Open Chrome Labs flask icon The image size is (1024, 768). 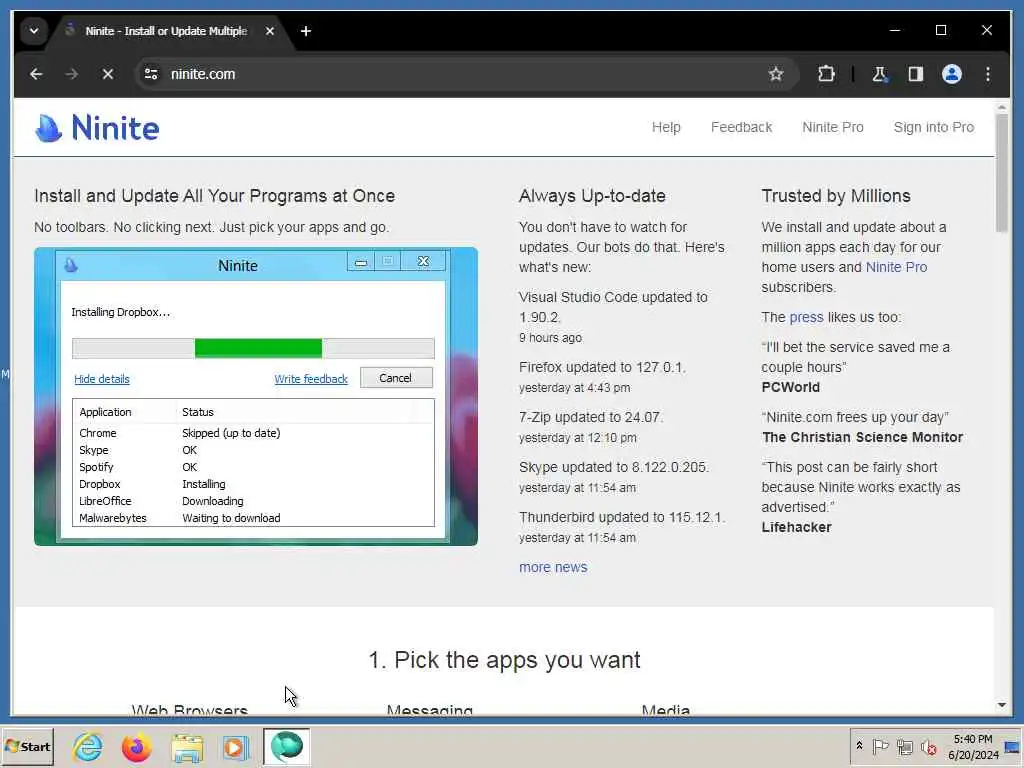tap(880, 74)
